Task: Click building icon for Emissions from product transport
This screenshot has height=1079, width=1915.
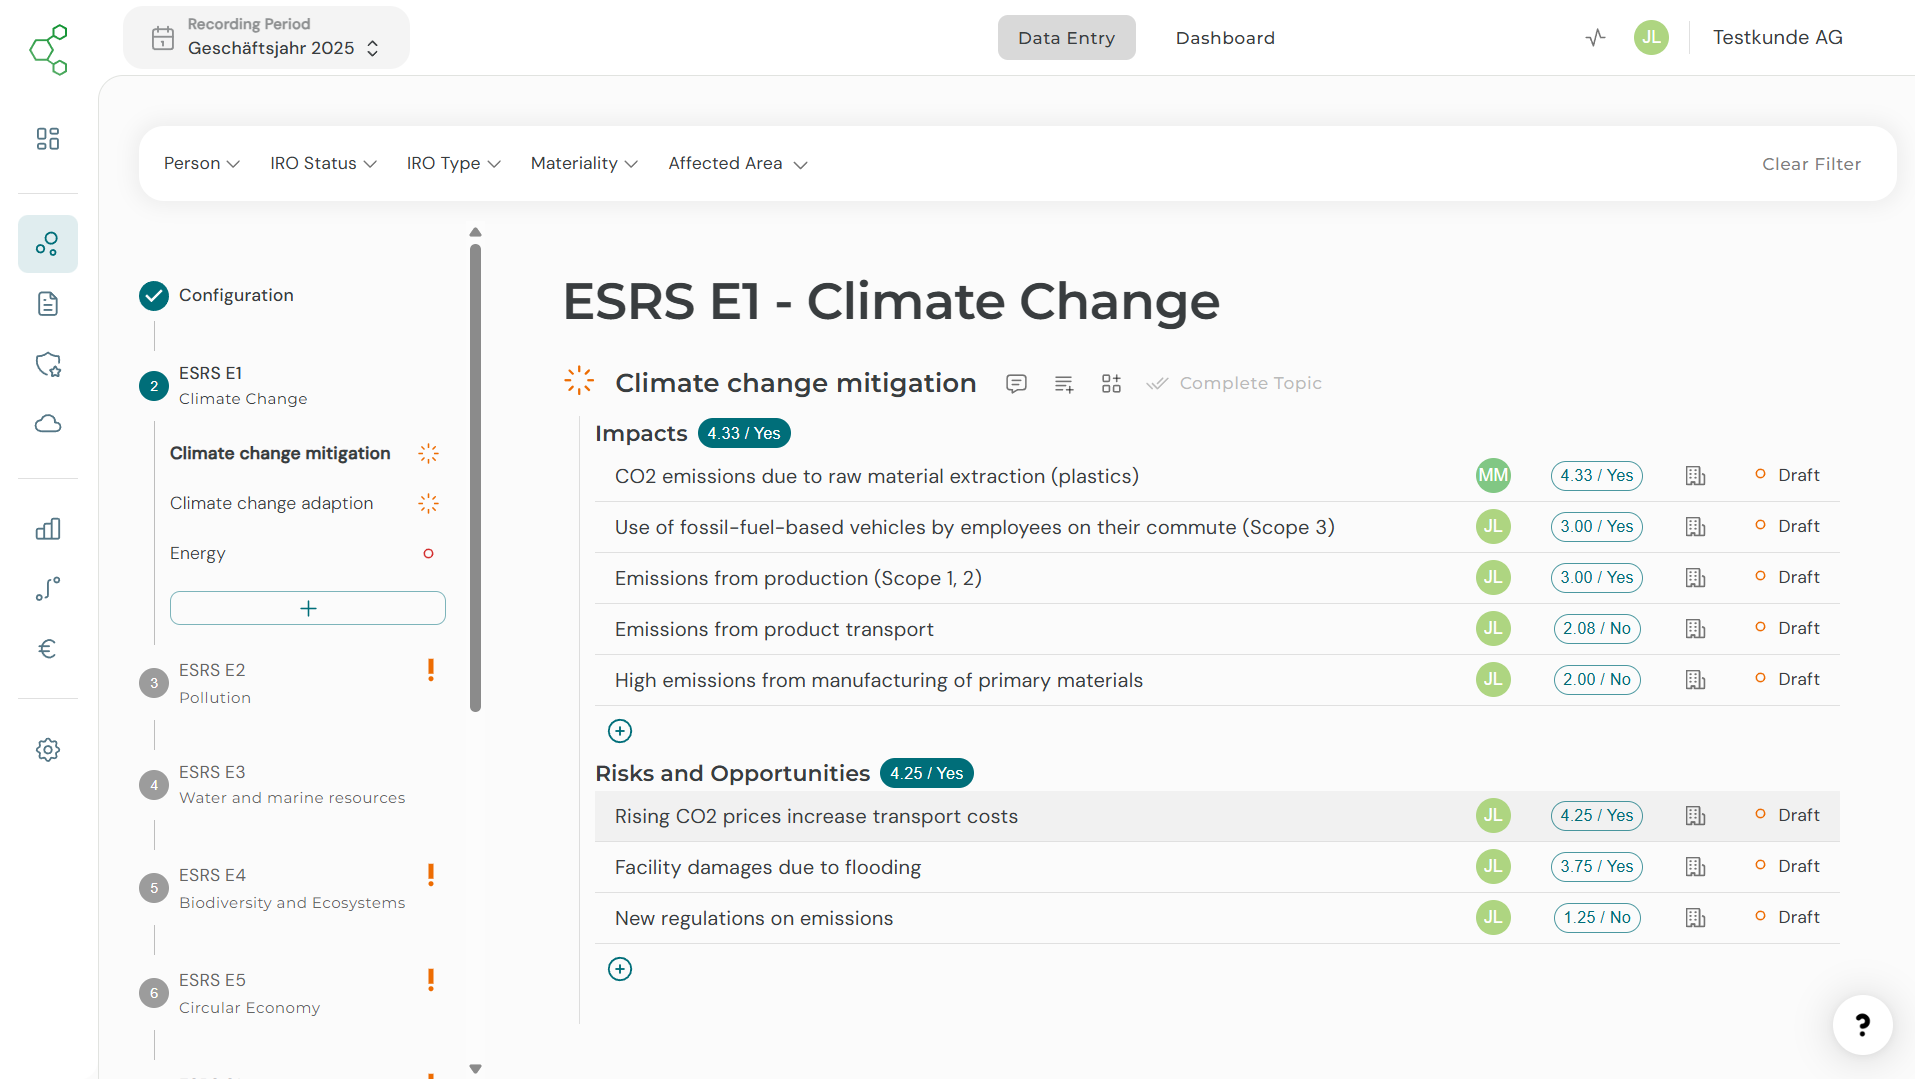Action: pyautogui.click(x=1695, y=629)
